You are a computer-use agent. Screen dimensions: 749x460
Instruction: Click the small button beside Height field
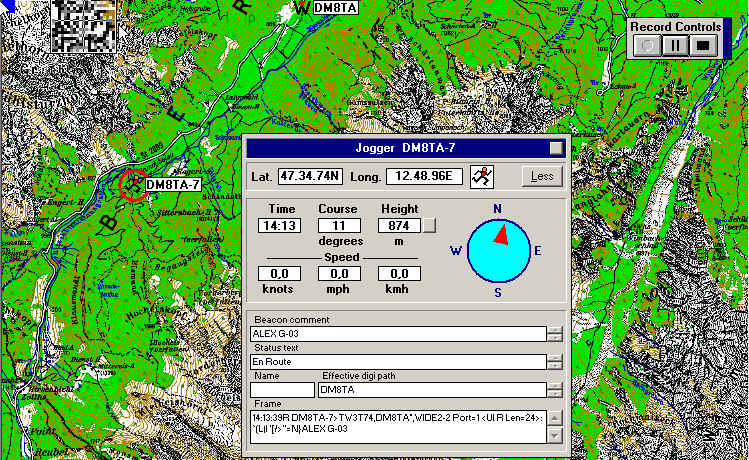429,226
